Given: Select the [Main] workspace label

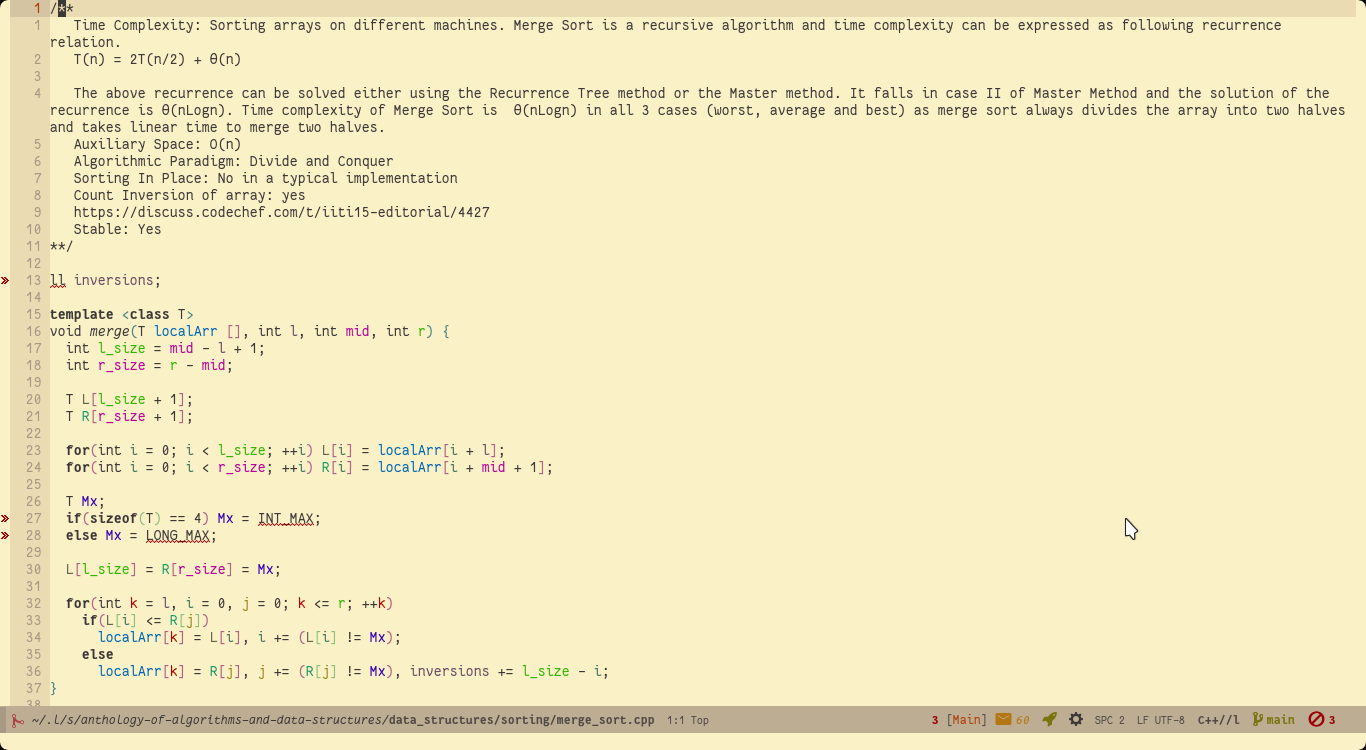Looking at the screenshot, I should point(966,720).
